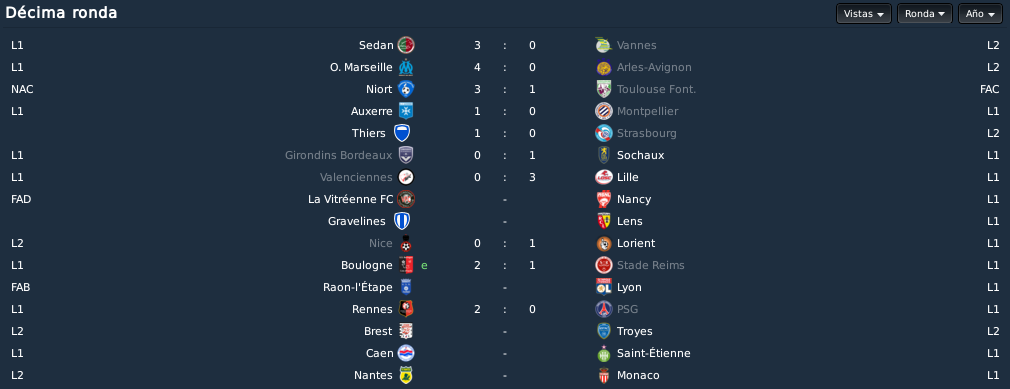The height and width of the screenshot is (389, 1010).
Task: Open the PSG club logo
Action: click(604, 309)
